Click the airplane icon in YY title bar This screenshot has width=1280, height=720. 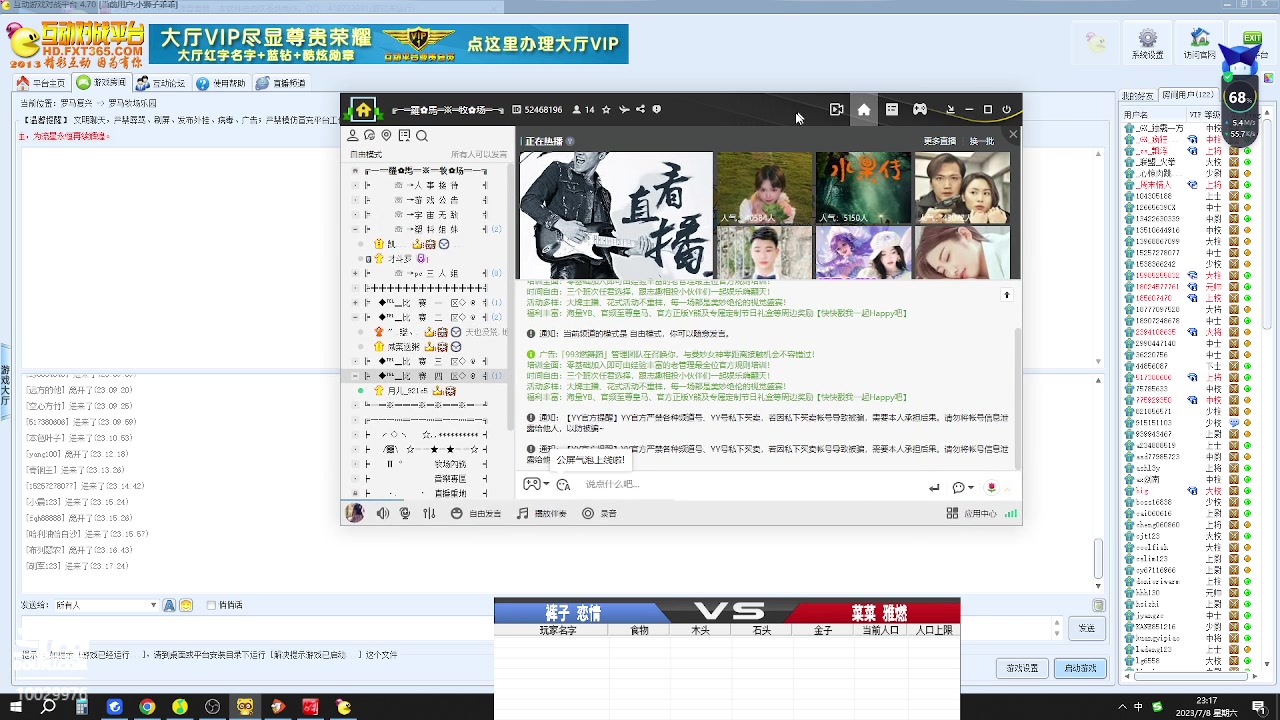click(624, 110)
